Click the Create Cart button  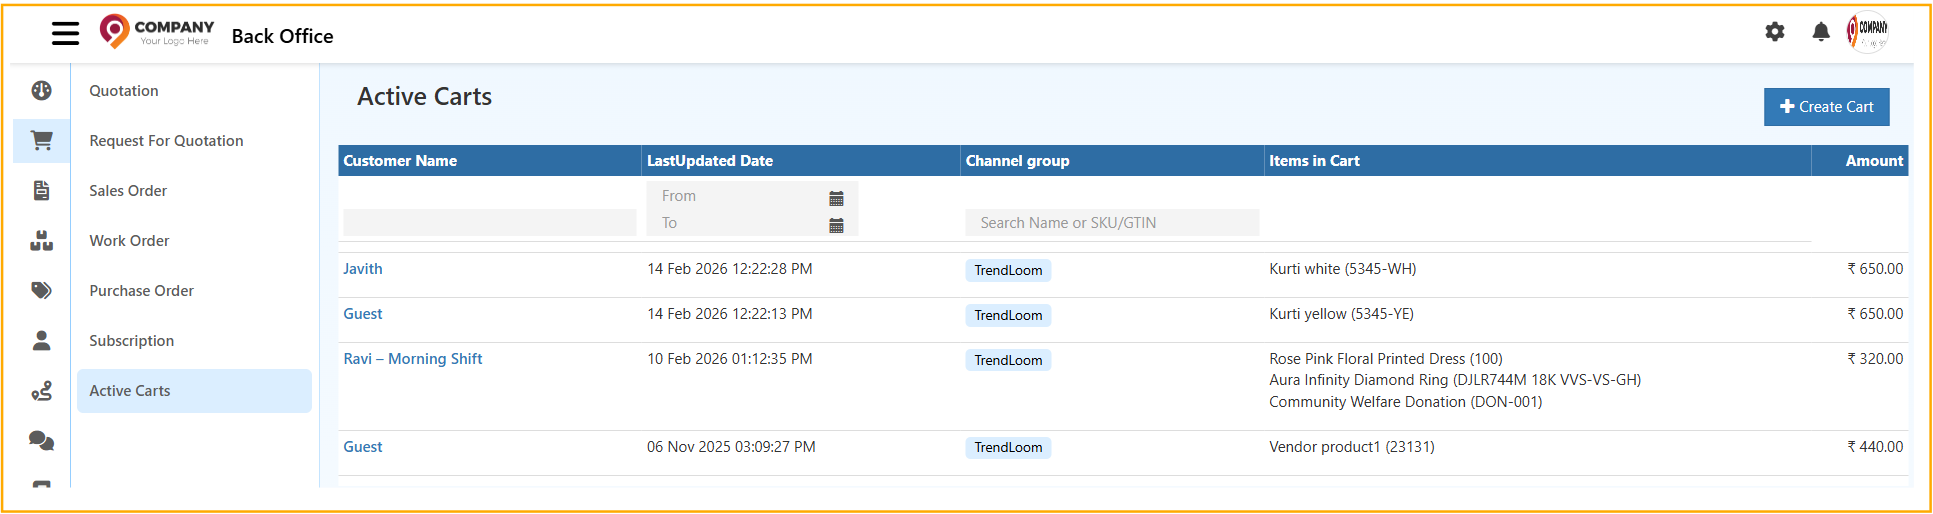(1826, 107)
